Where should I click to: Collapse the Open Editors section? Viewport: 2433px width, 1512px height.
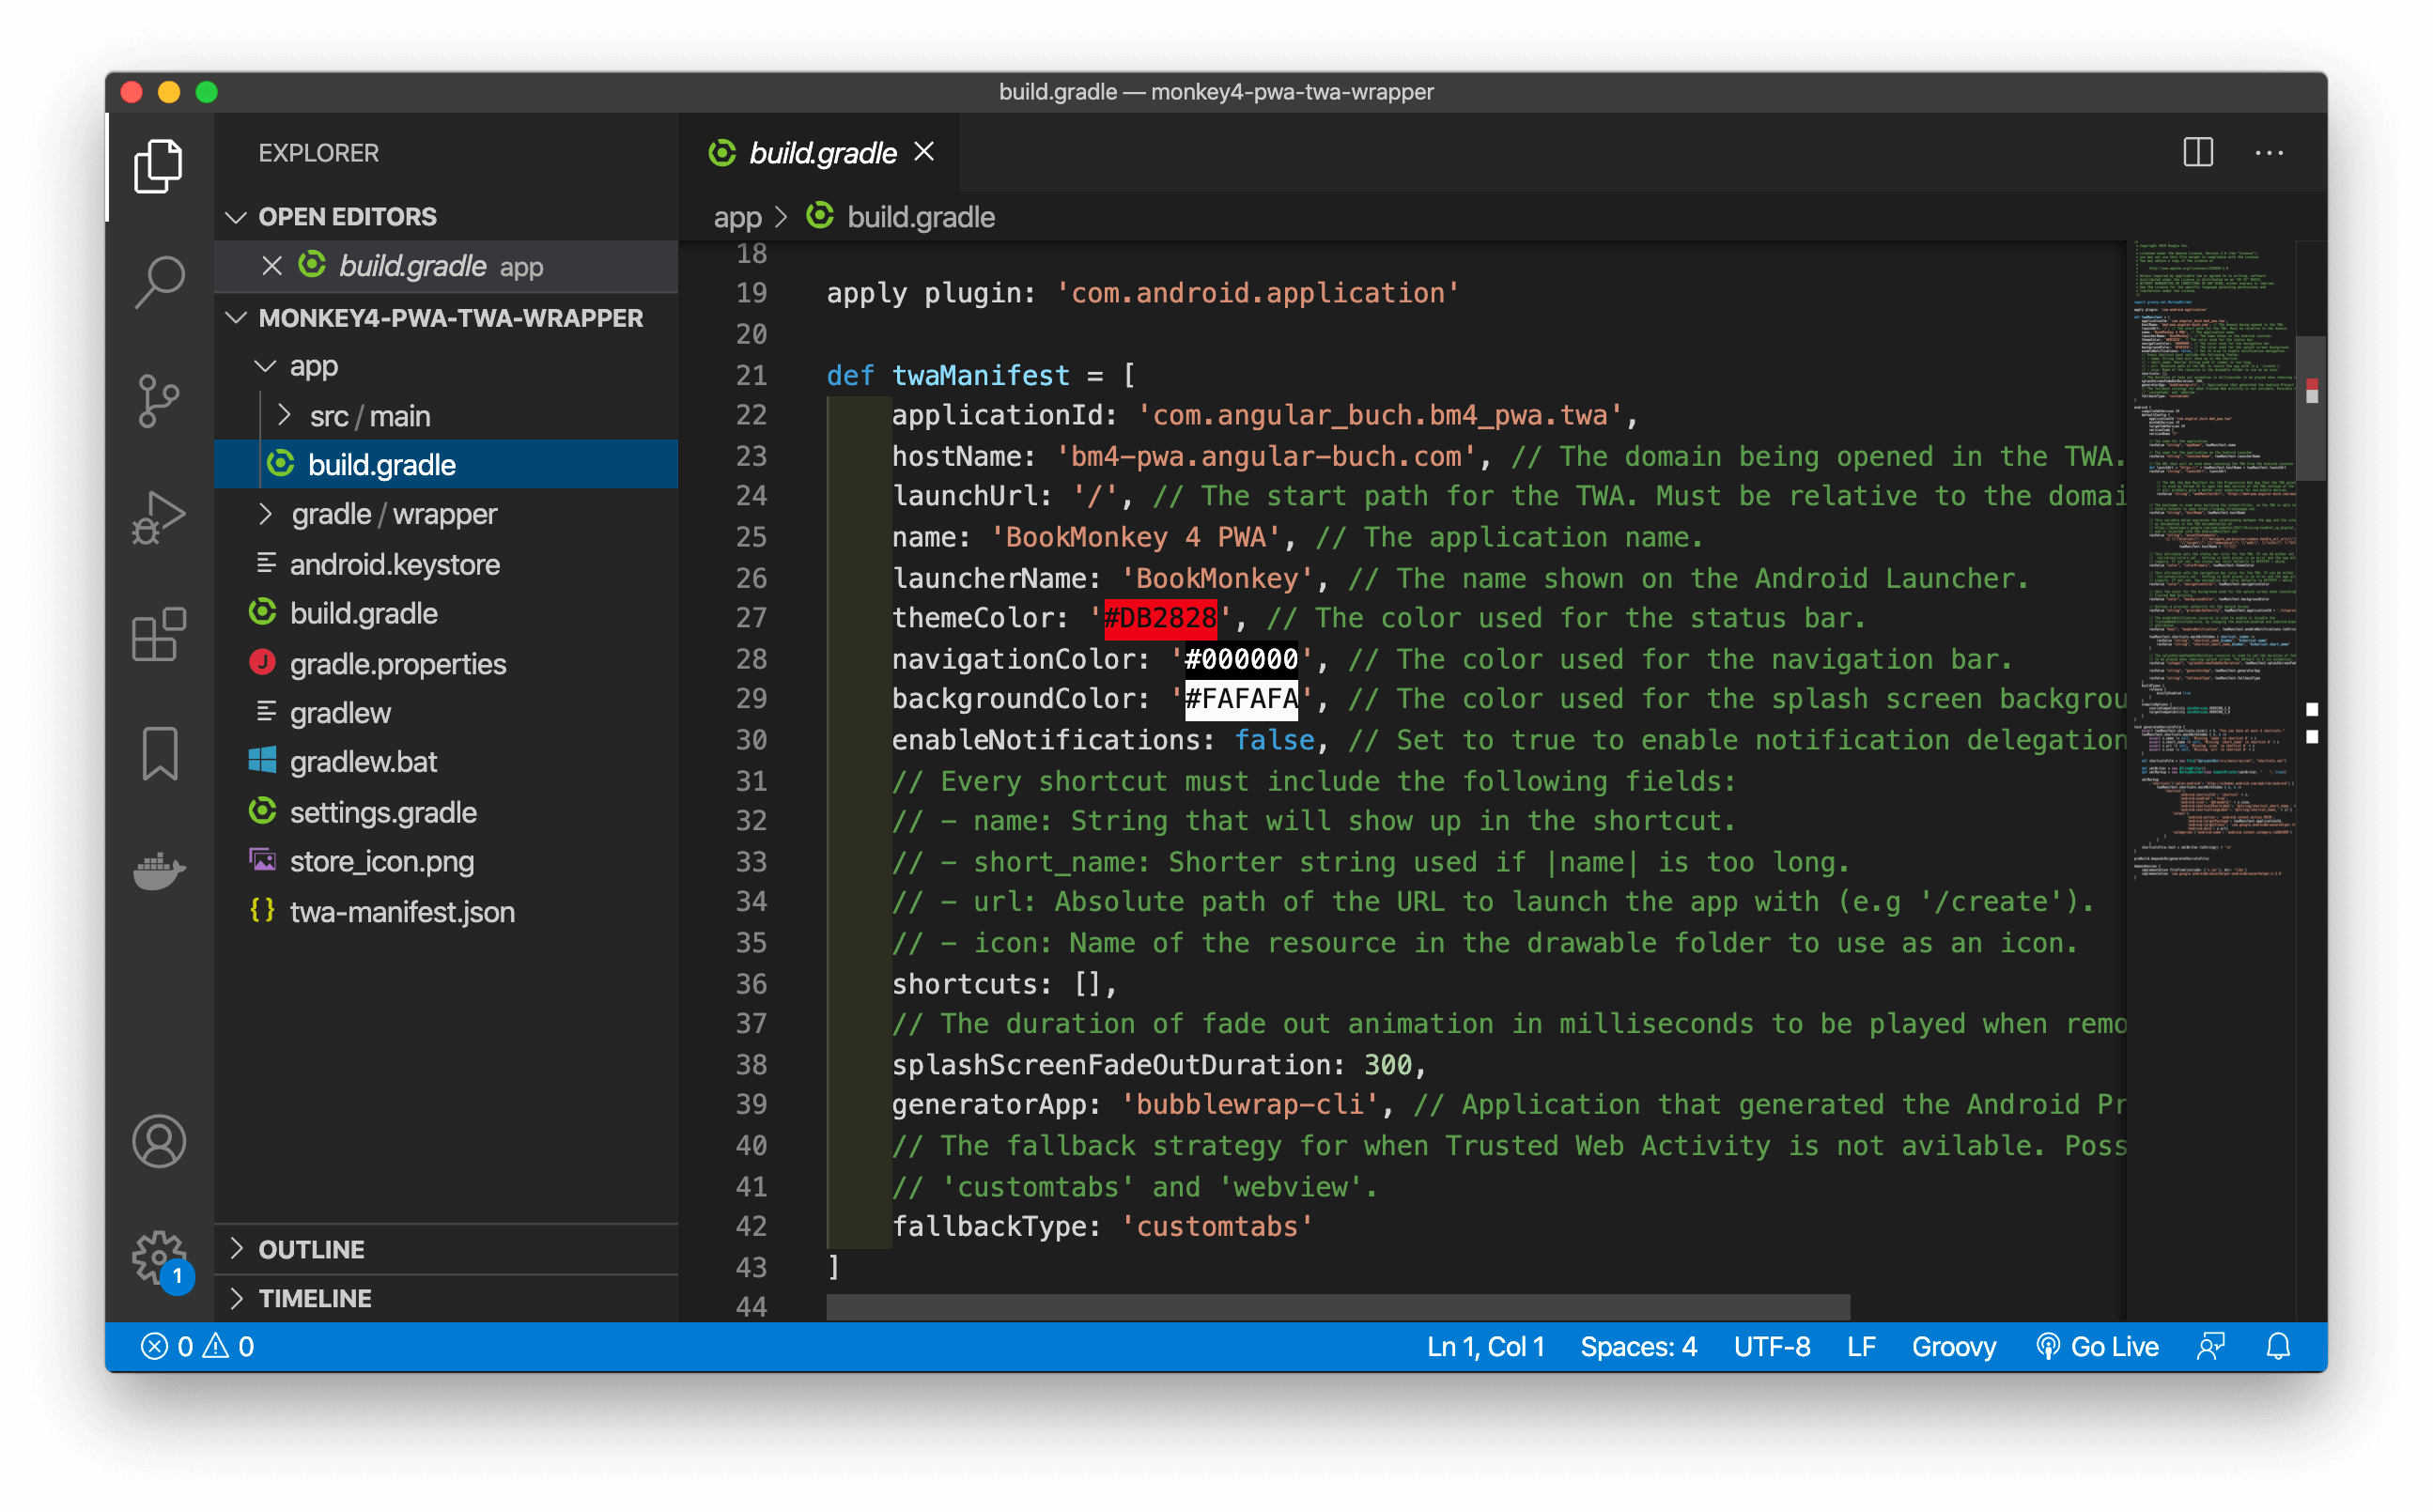(236, 217)
